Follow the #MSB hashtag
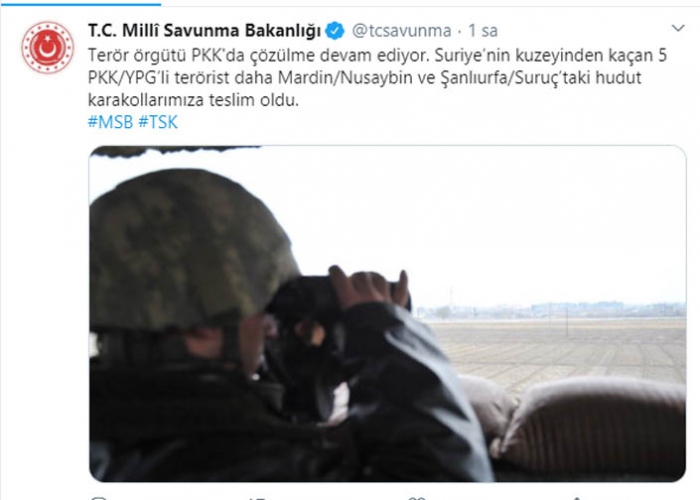This screenshot has height=500, width=700. pyautogui.click(x=110, y=122)
